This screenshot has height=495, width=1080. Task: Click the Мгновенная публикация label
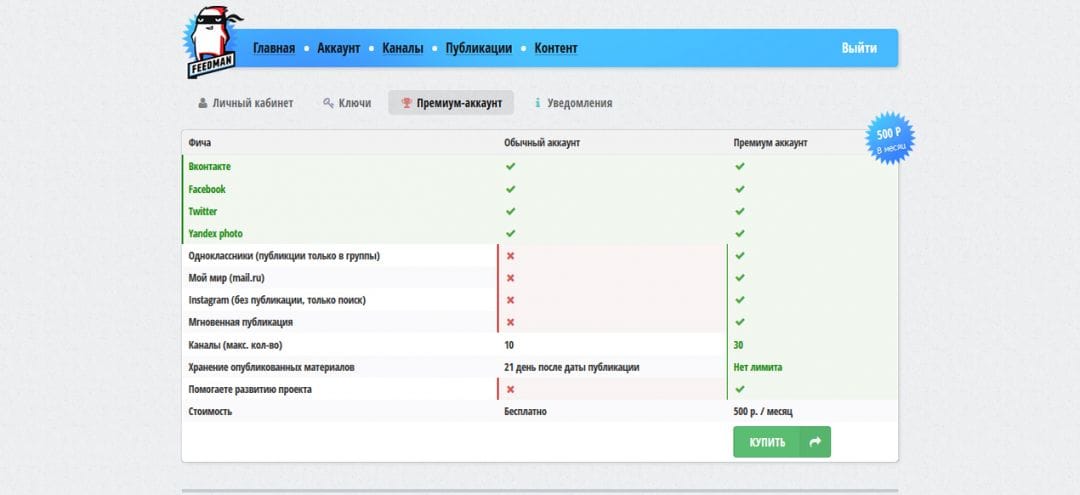(x=240, y=322)
